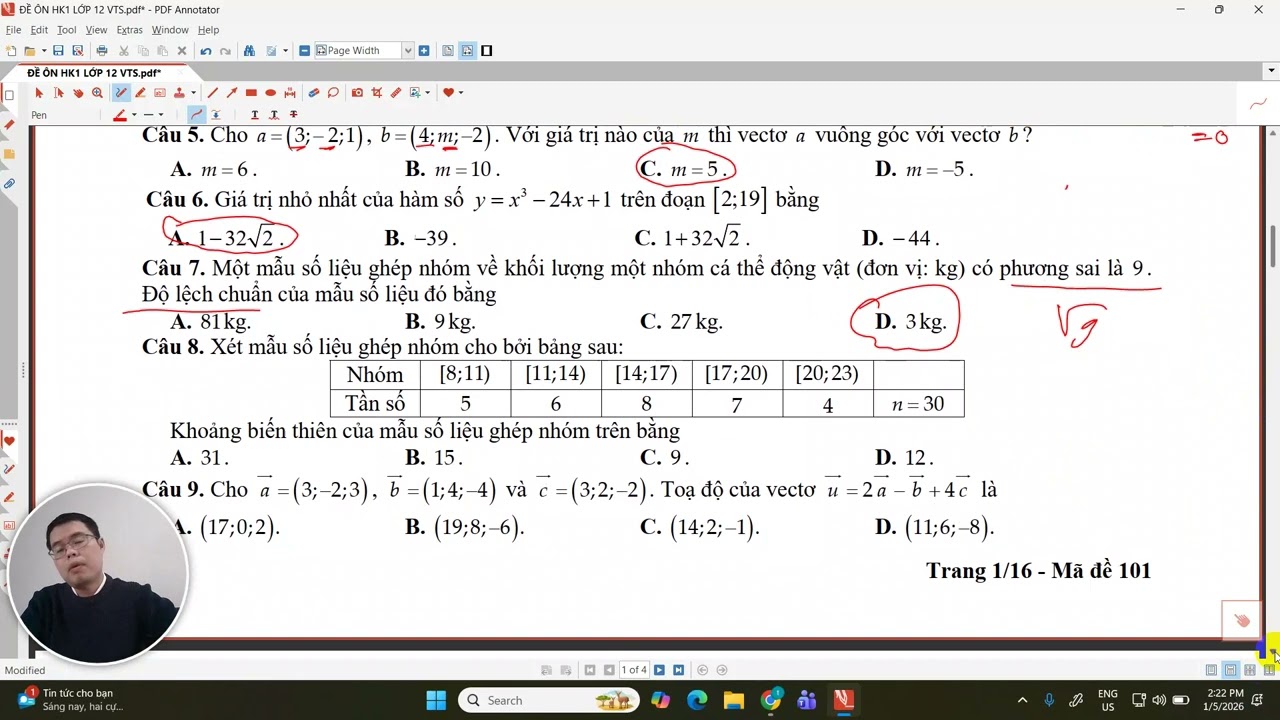Select the Ellipse shape tool

pyautogui.click(x=270, y=93)
